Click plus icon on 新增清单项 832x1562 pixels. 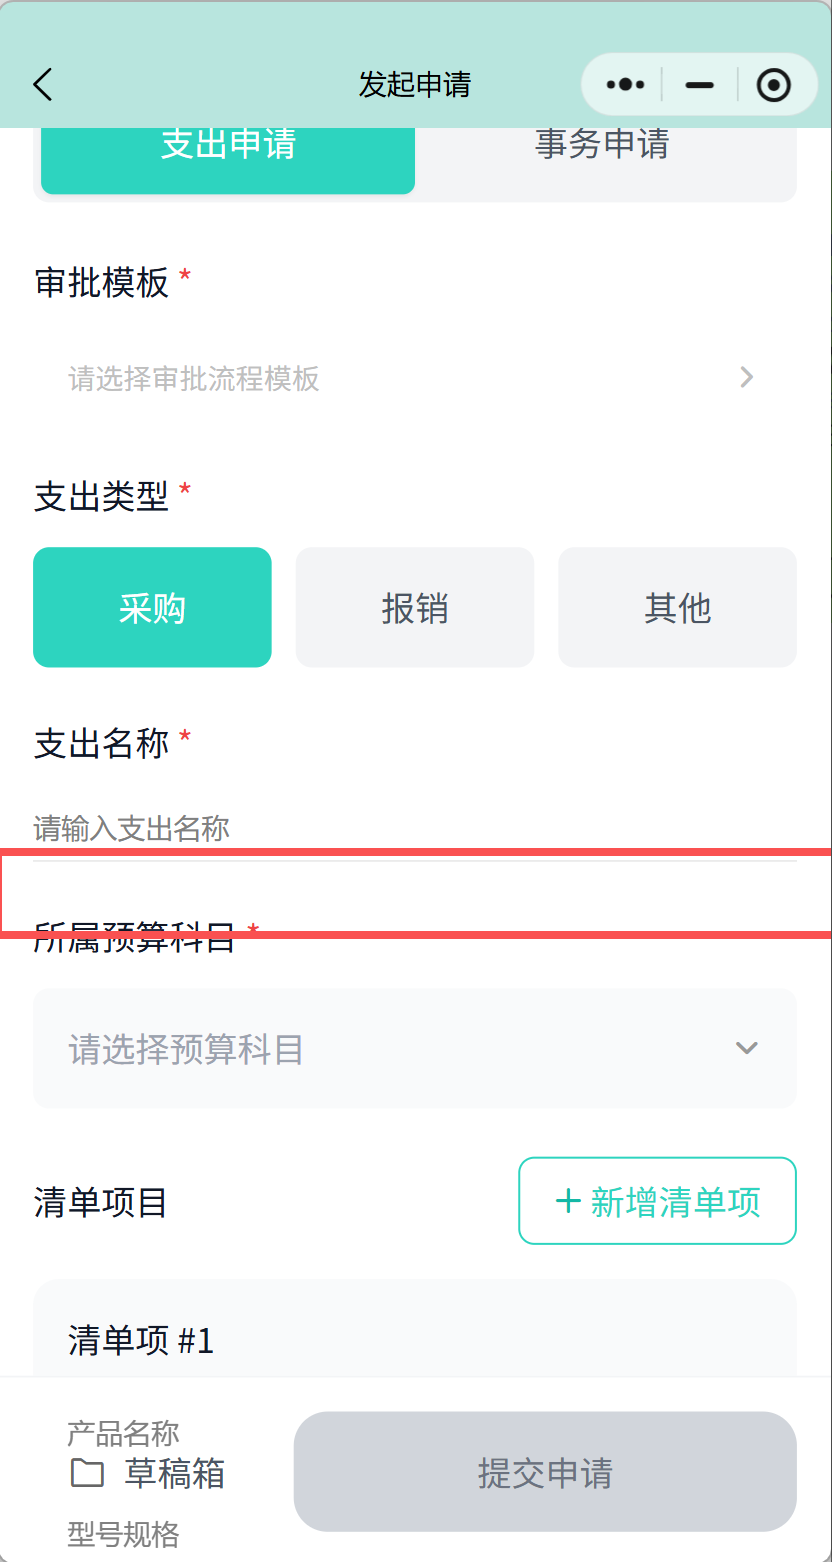click(568, 1201)
